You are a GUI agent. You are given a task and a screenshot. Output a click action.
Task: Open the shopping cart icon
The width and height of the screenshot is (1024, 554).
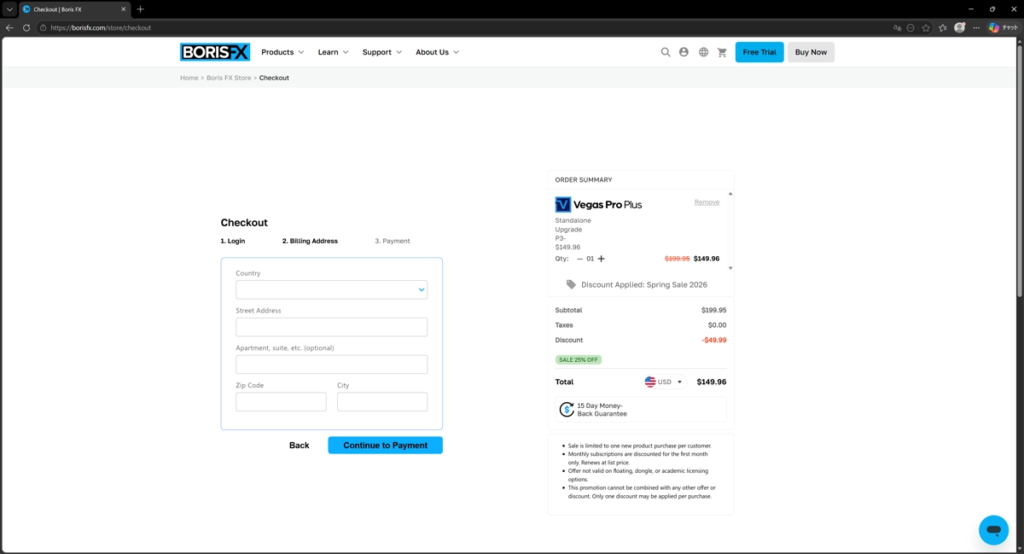(722, 52)
